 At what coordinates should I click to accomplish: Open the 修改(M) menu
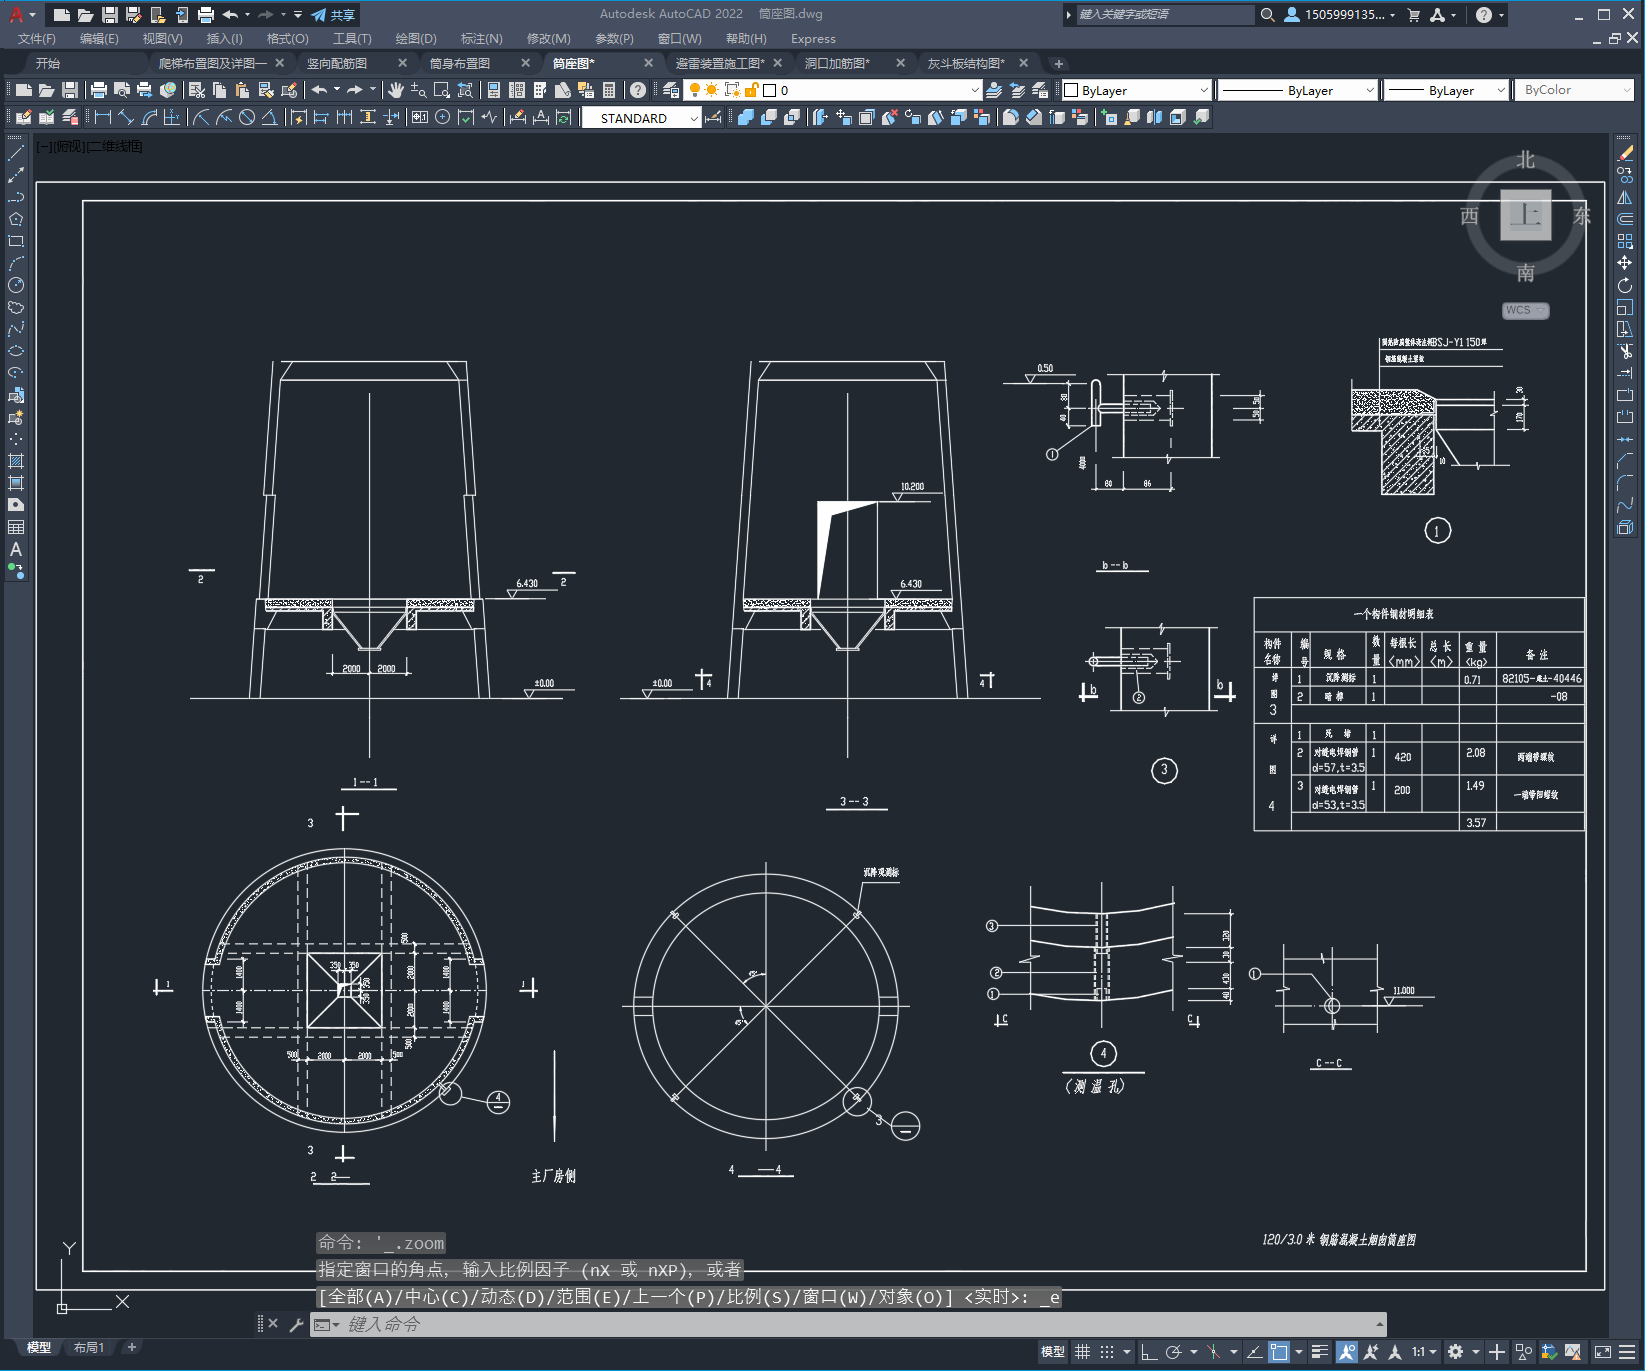(x=549, y=39)
